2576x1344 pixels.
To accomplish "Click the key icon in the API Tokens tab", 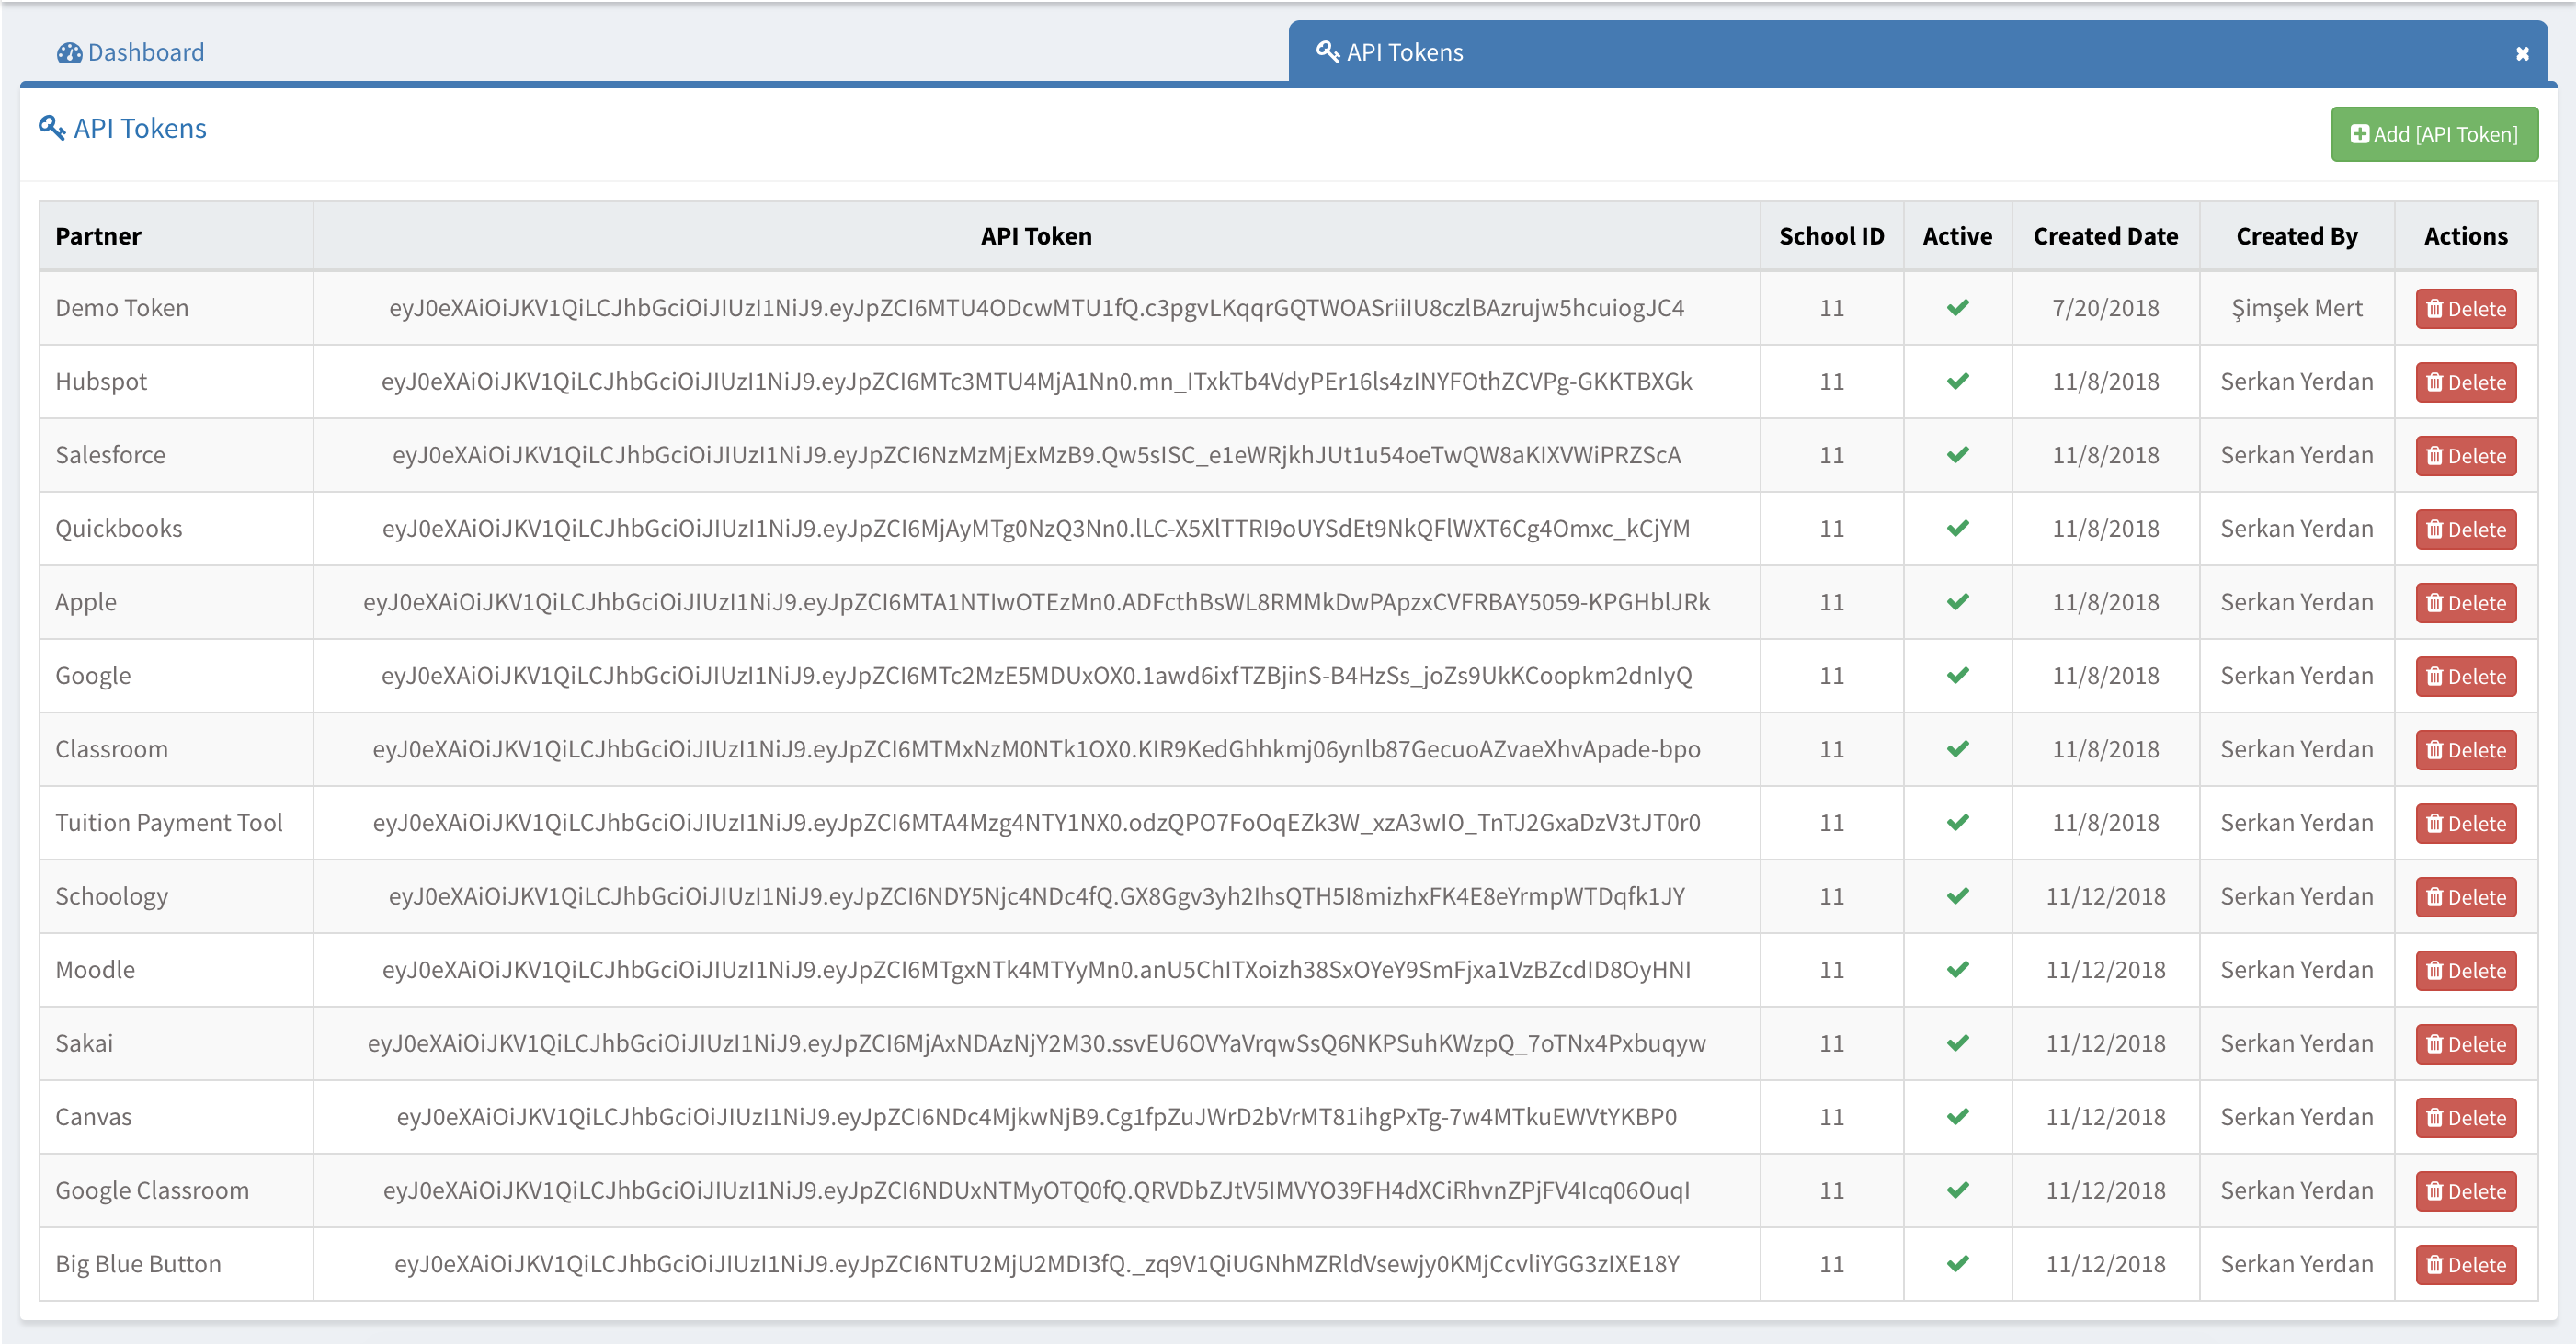I will pyautogui.click(x=1327, y=51).
